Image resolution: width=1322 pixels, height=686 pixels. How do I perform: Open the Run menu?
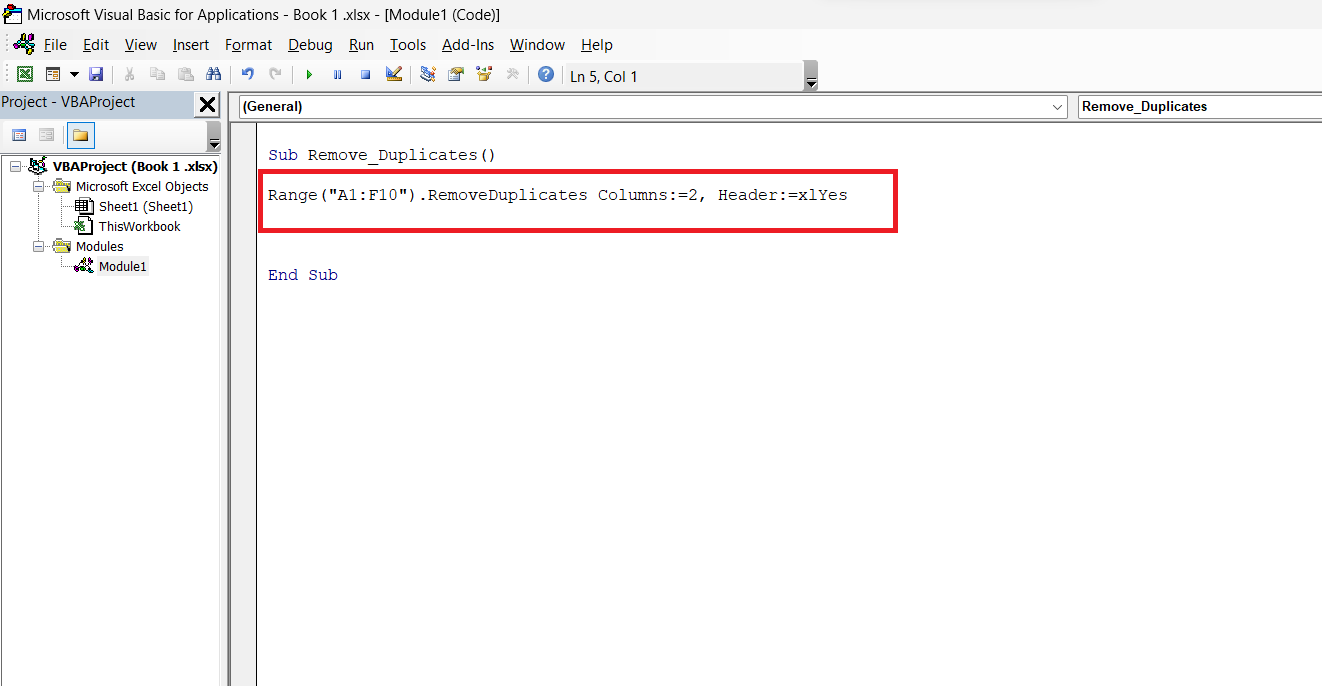click(361, 45)
